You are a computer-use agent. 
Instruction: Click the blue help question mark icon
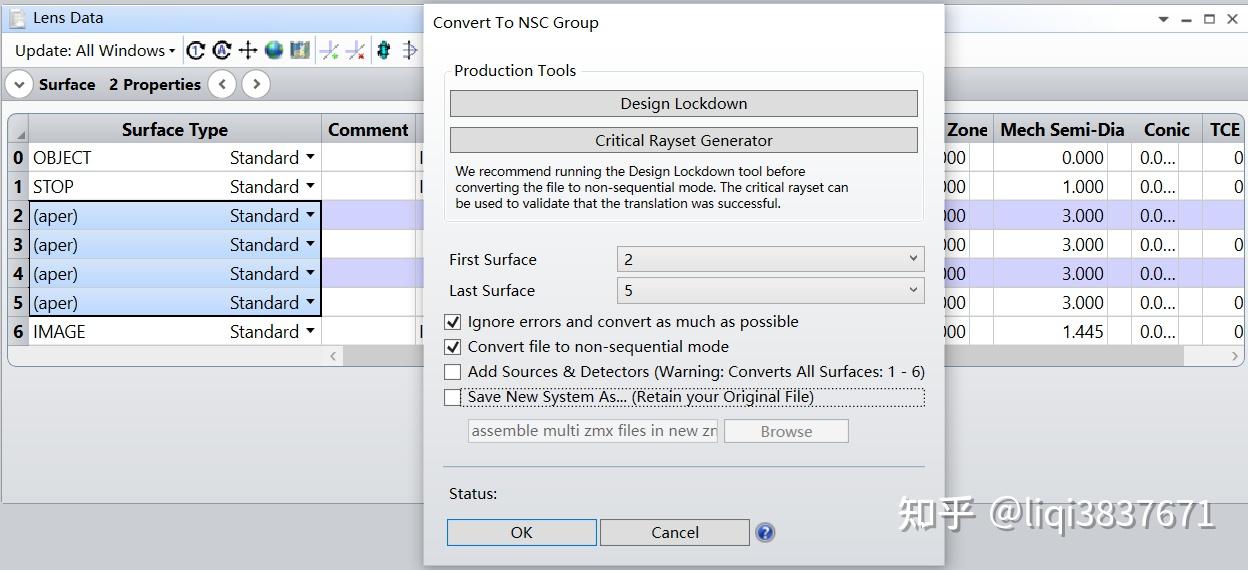pos(765,532)
